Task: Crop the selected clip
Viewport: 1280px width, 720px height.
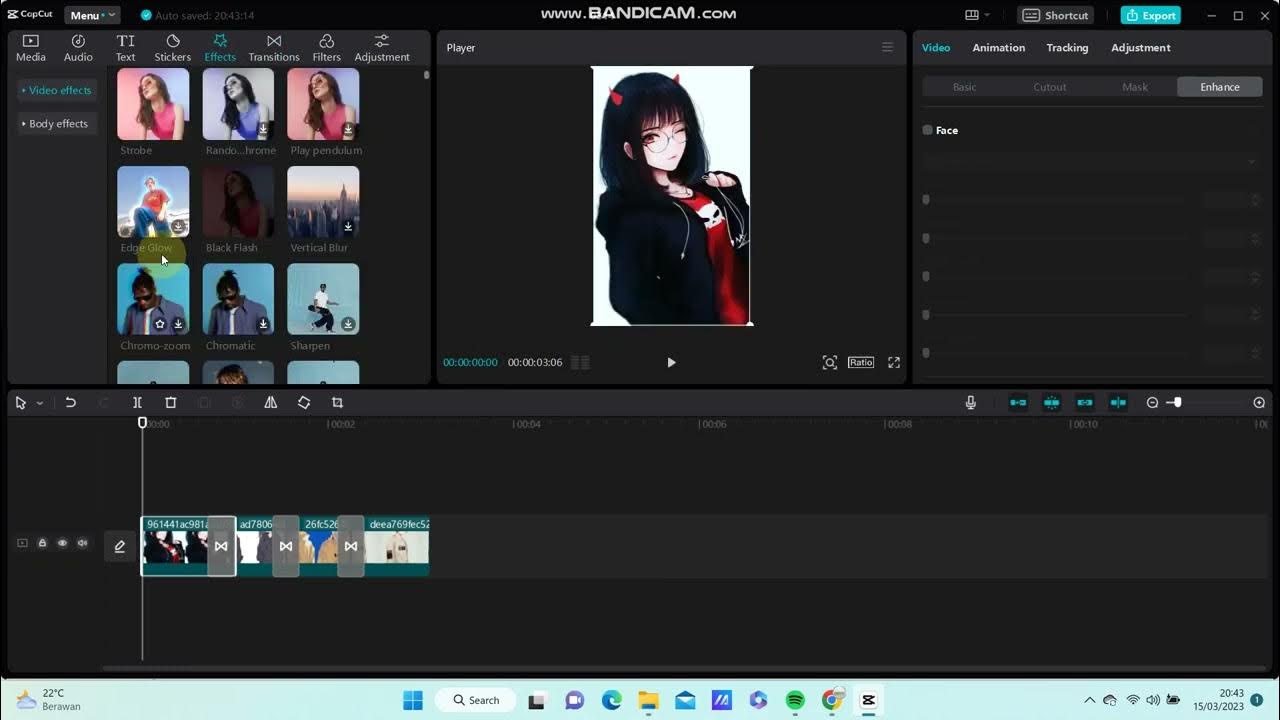Action: coord(337,402)
